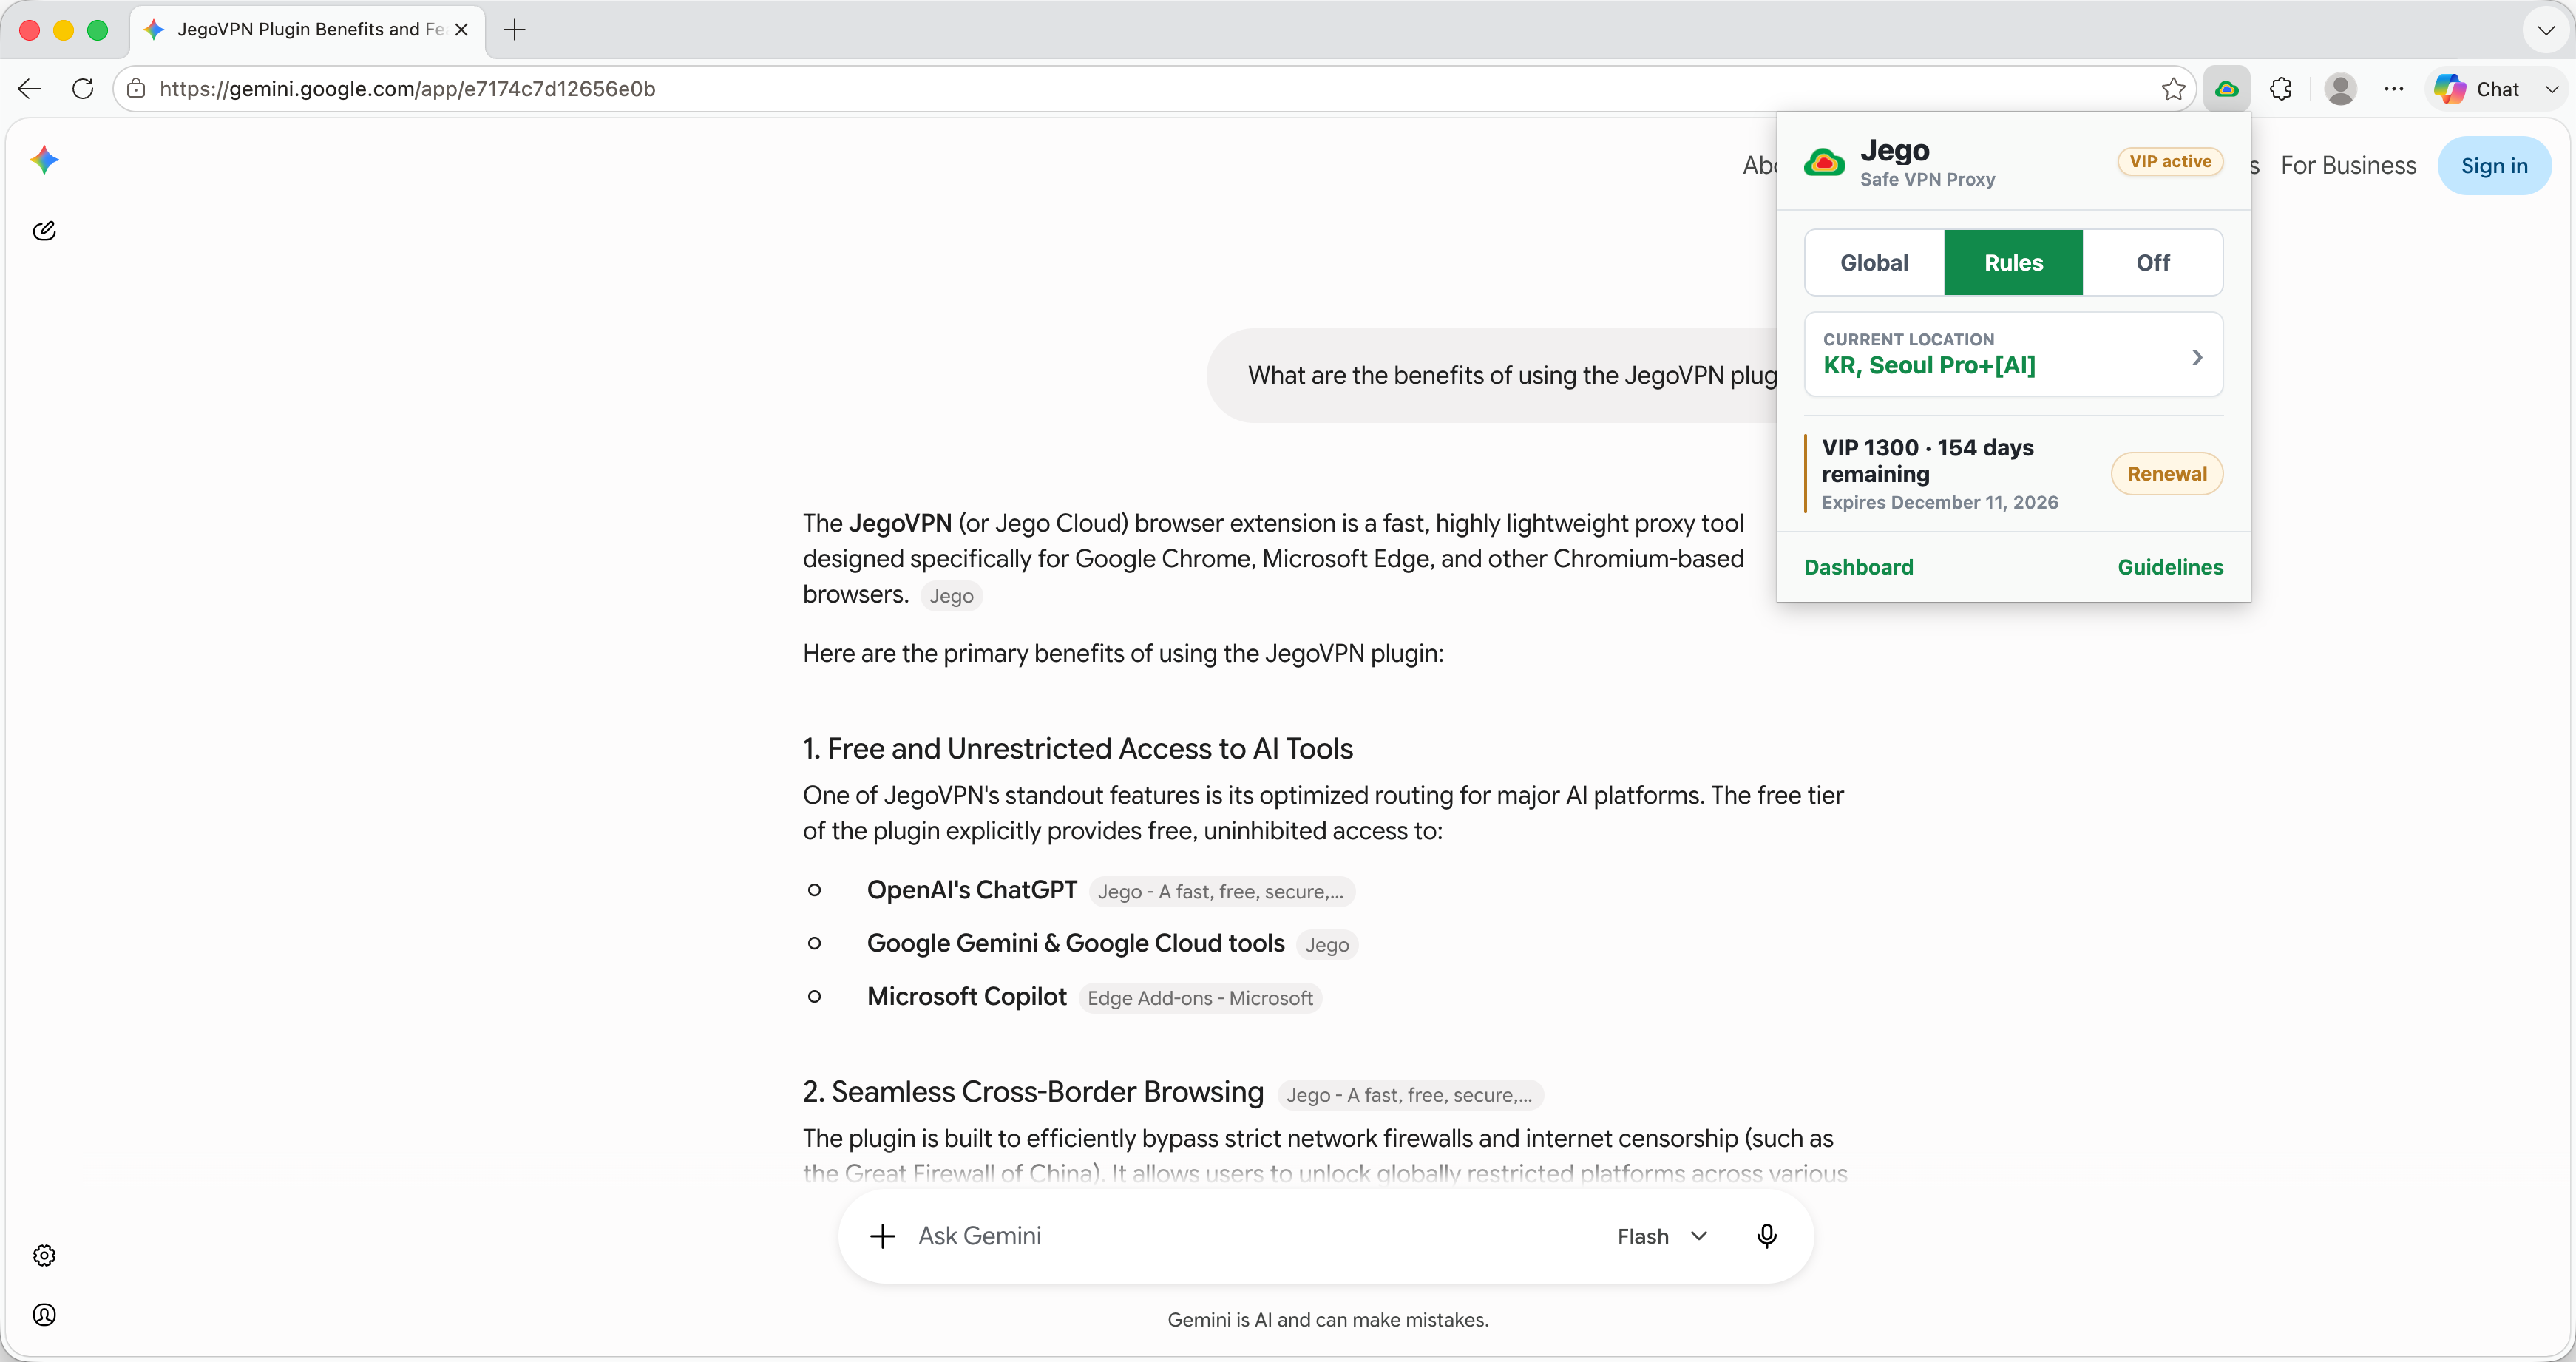This screenshot has height=1362, width=2576.
Task: Open Copilot Chat in the toolbar
Action: tap(2477, 89)
